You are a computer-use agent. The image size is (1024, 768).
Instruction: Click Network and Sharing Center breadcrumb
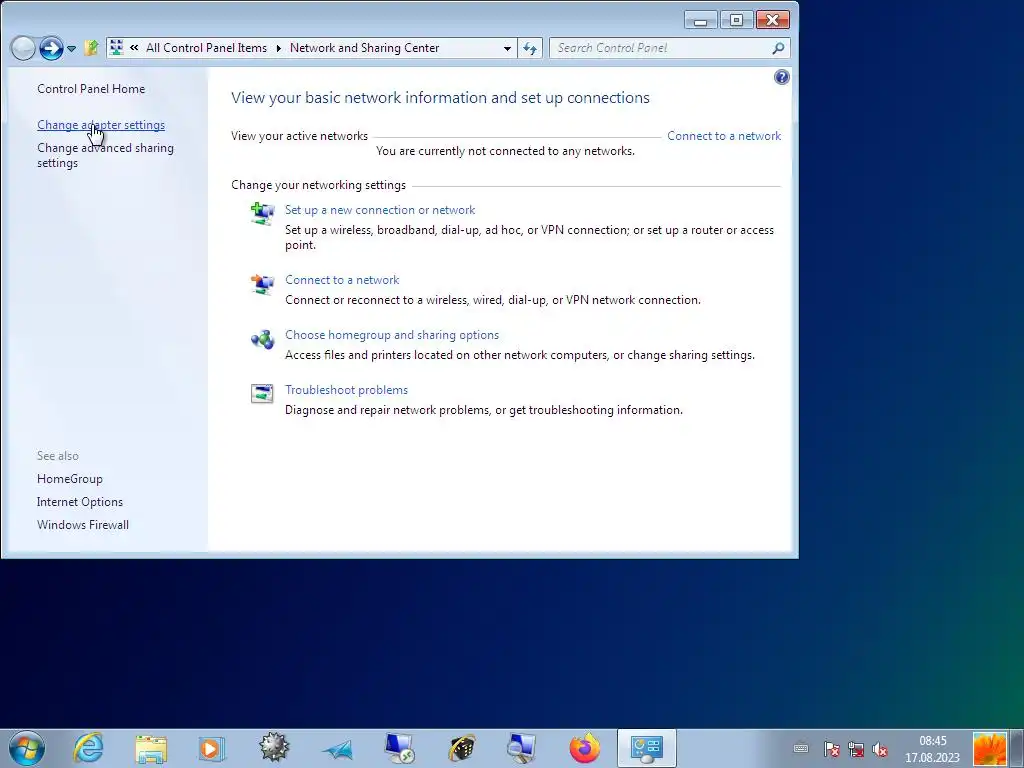click(364, 48)
